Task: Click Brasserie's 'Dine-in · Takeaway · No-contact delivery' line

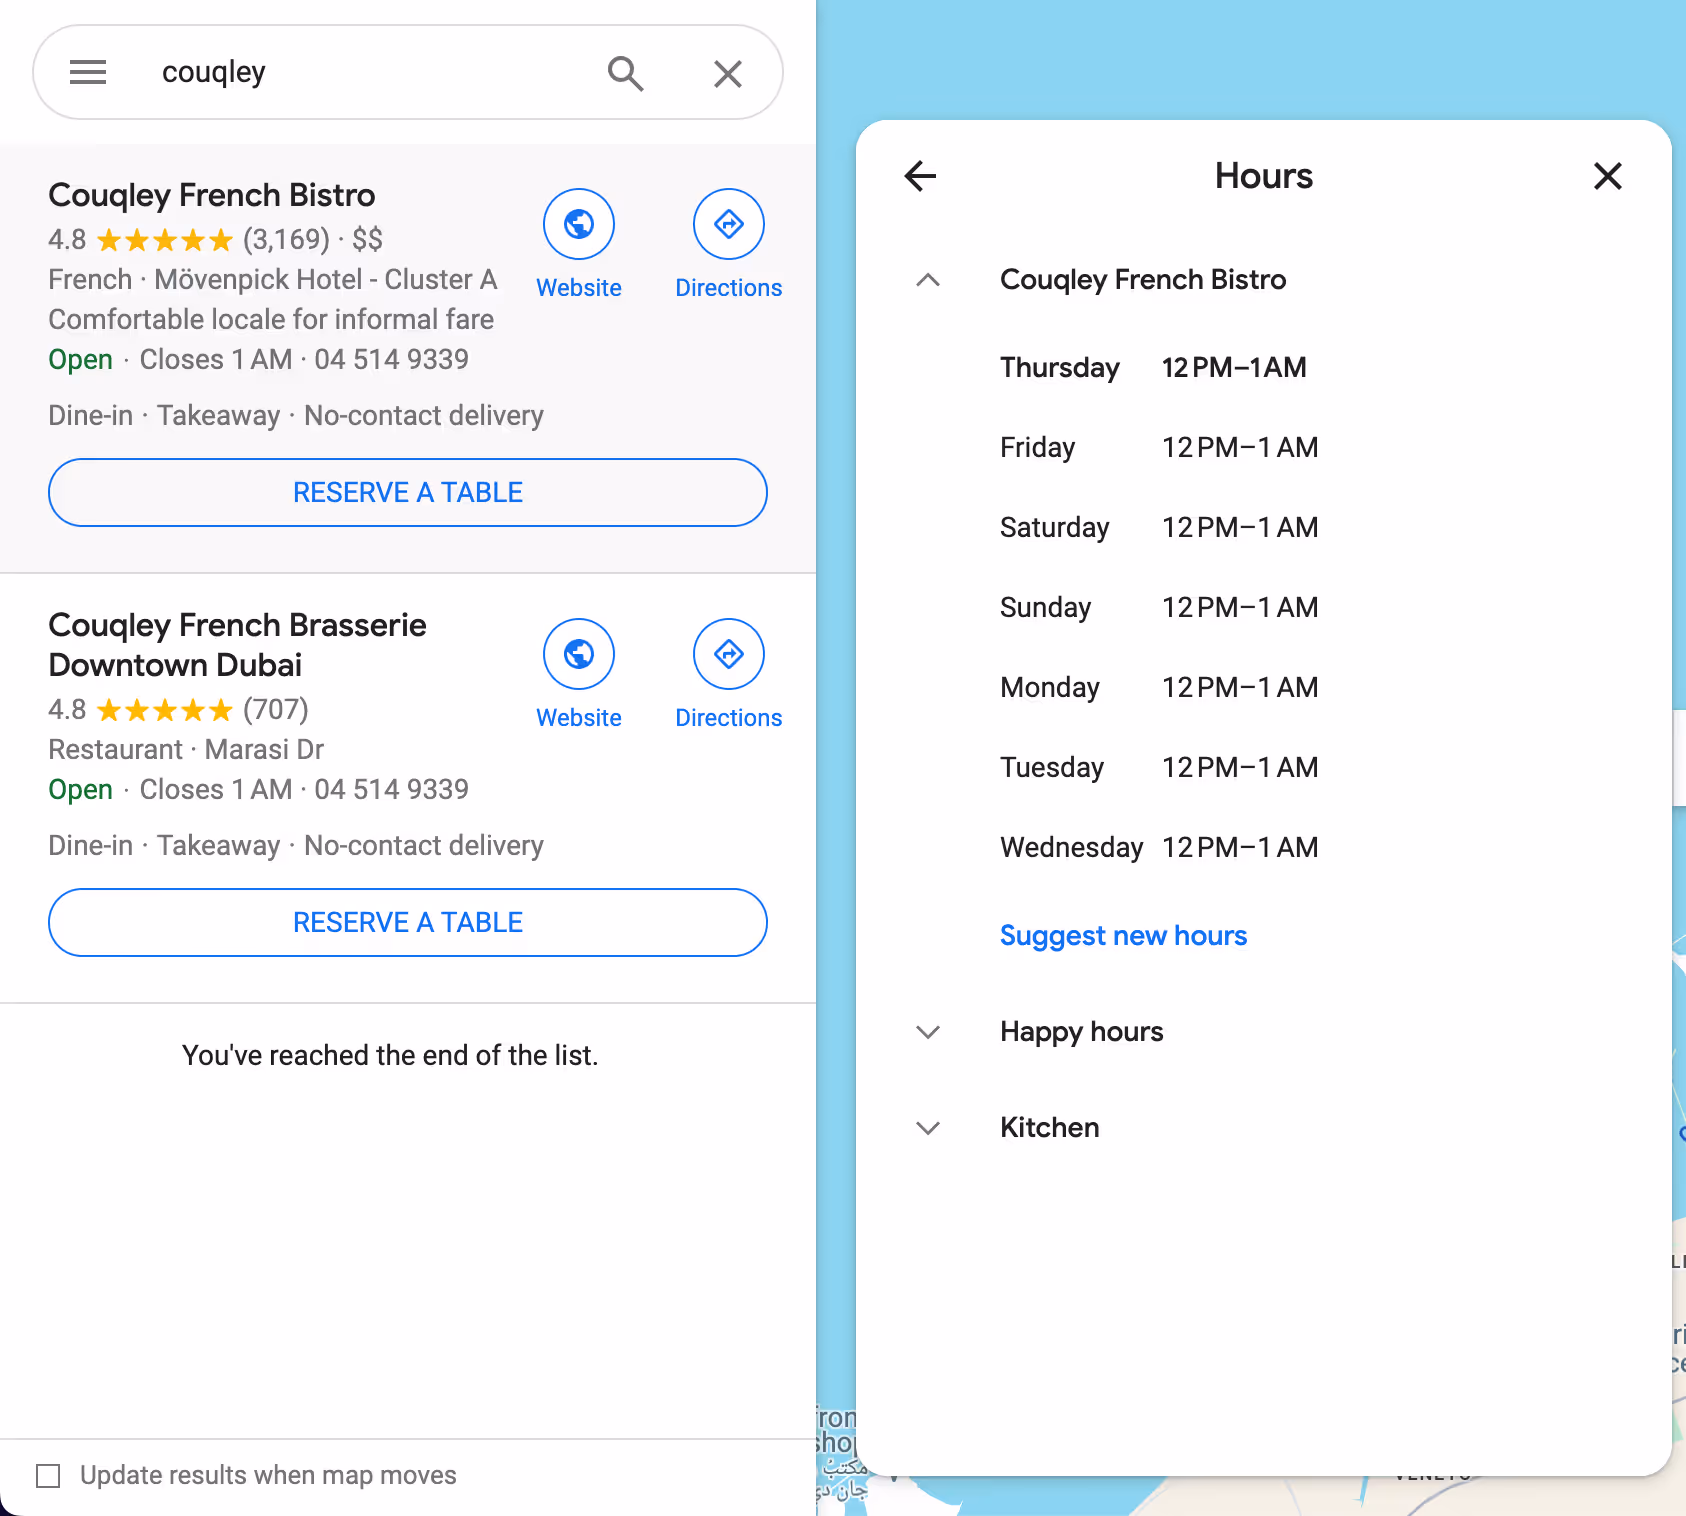Action: pos(296,846)
